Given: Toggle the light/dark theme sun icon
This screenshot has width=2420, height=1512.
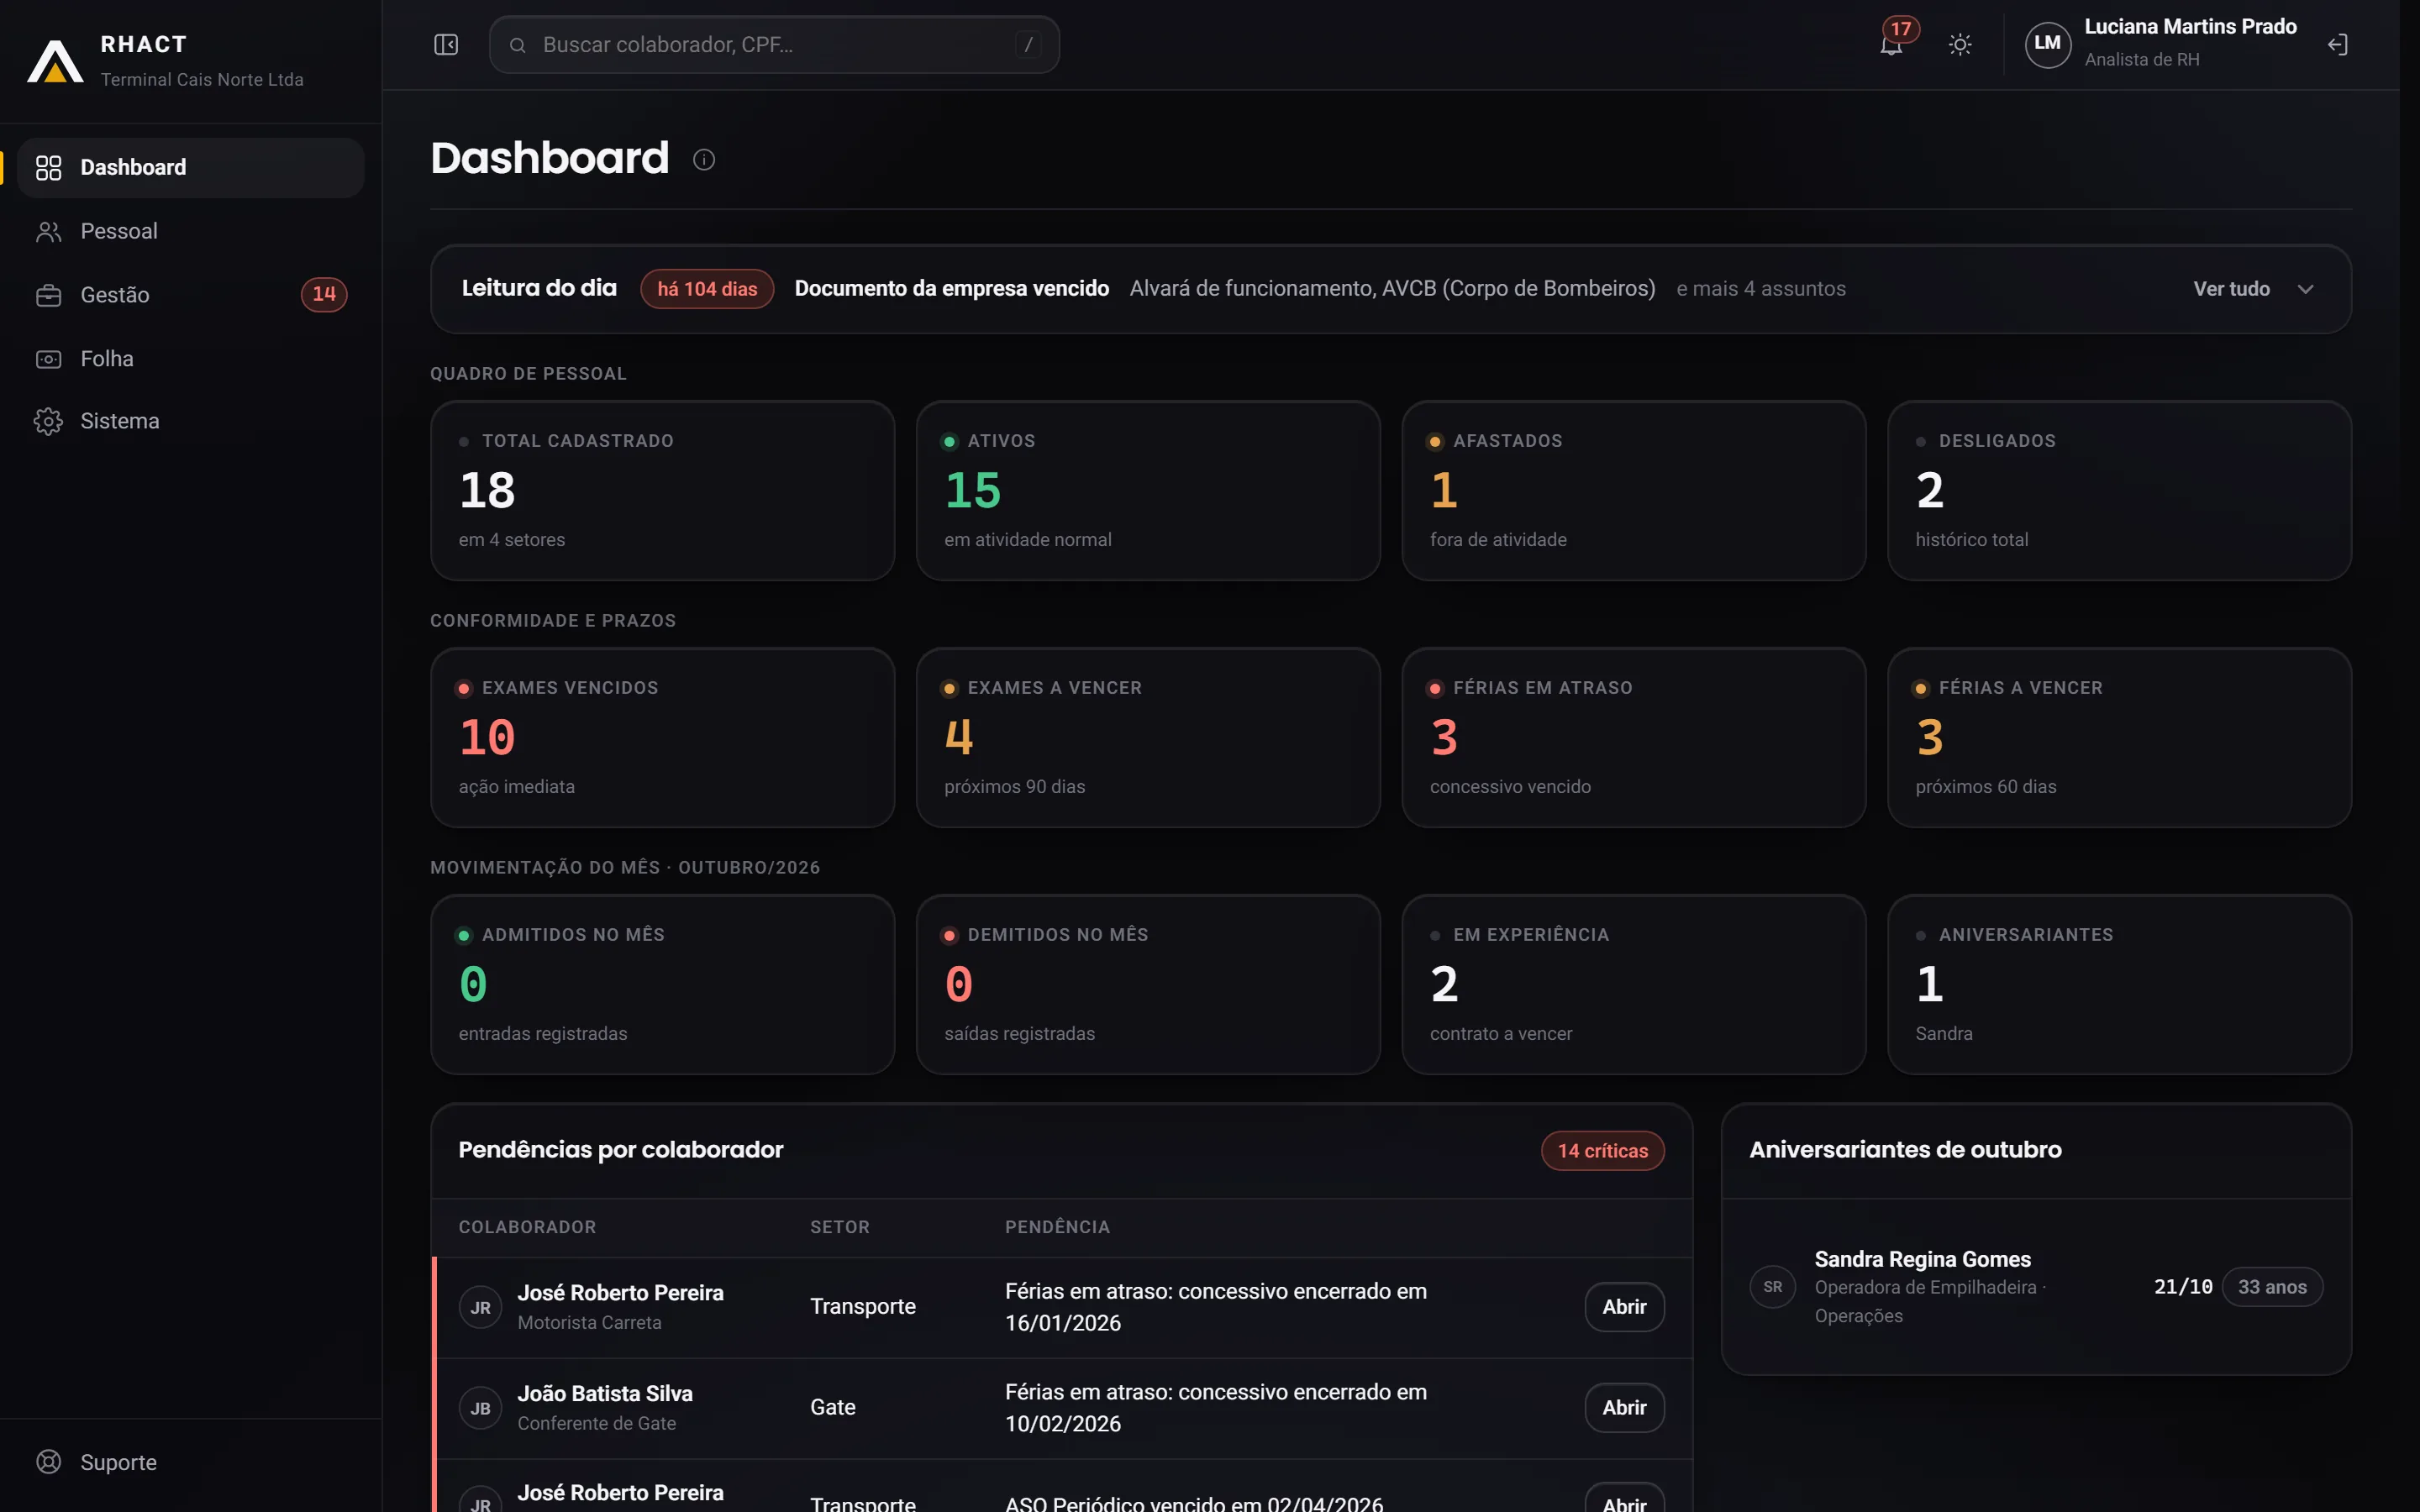Looking at the screenshot, I should click(1960, 44).
